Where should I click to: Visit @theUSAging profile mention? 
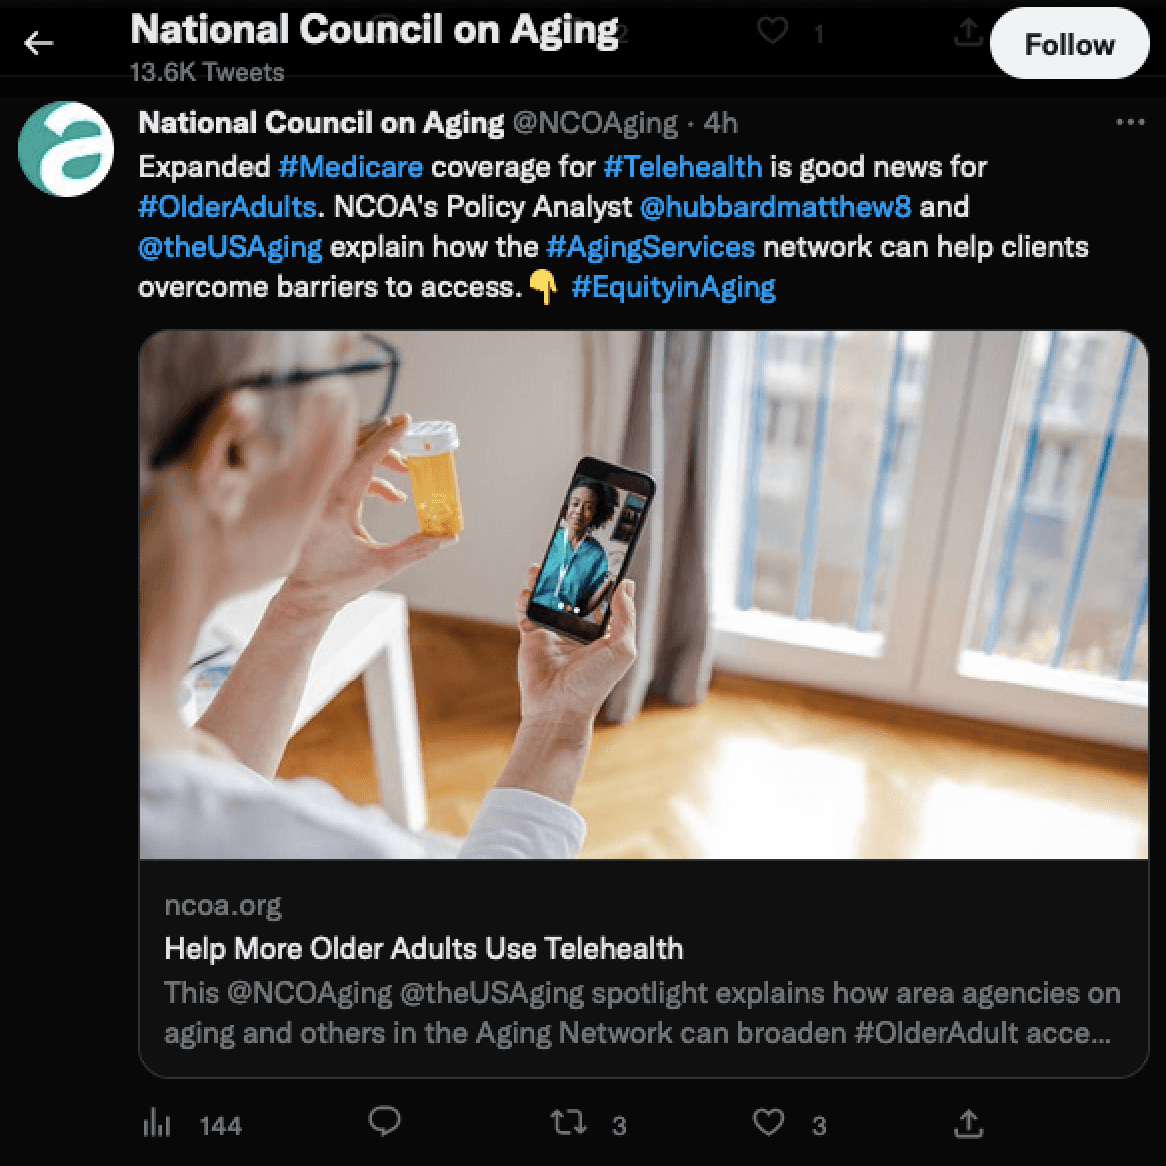230,247
